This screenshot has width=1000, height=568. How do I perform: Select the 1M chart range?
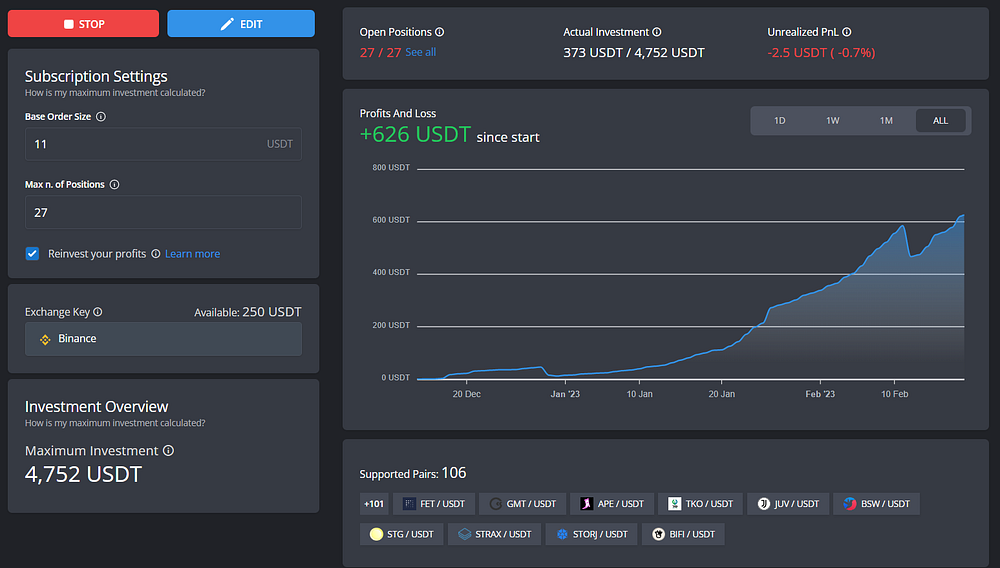tap(886, 120)
